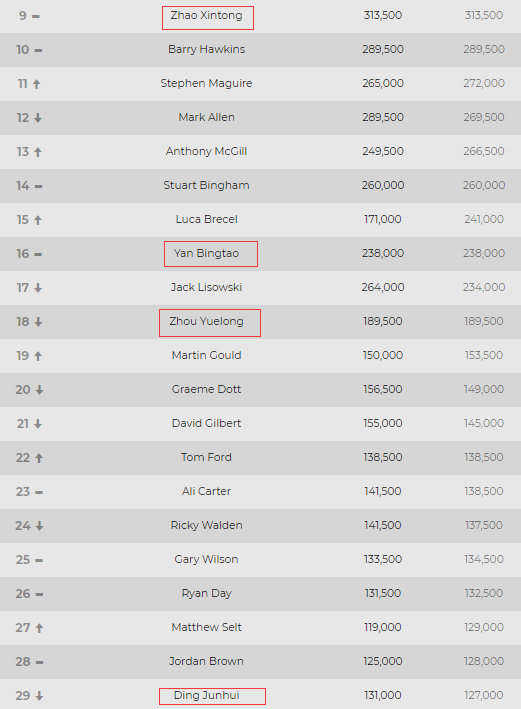This screenshot has width=521, height=709.
Task: Click Luca Brecel's 241,000 projected value
Action: [484, 219]
